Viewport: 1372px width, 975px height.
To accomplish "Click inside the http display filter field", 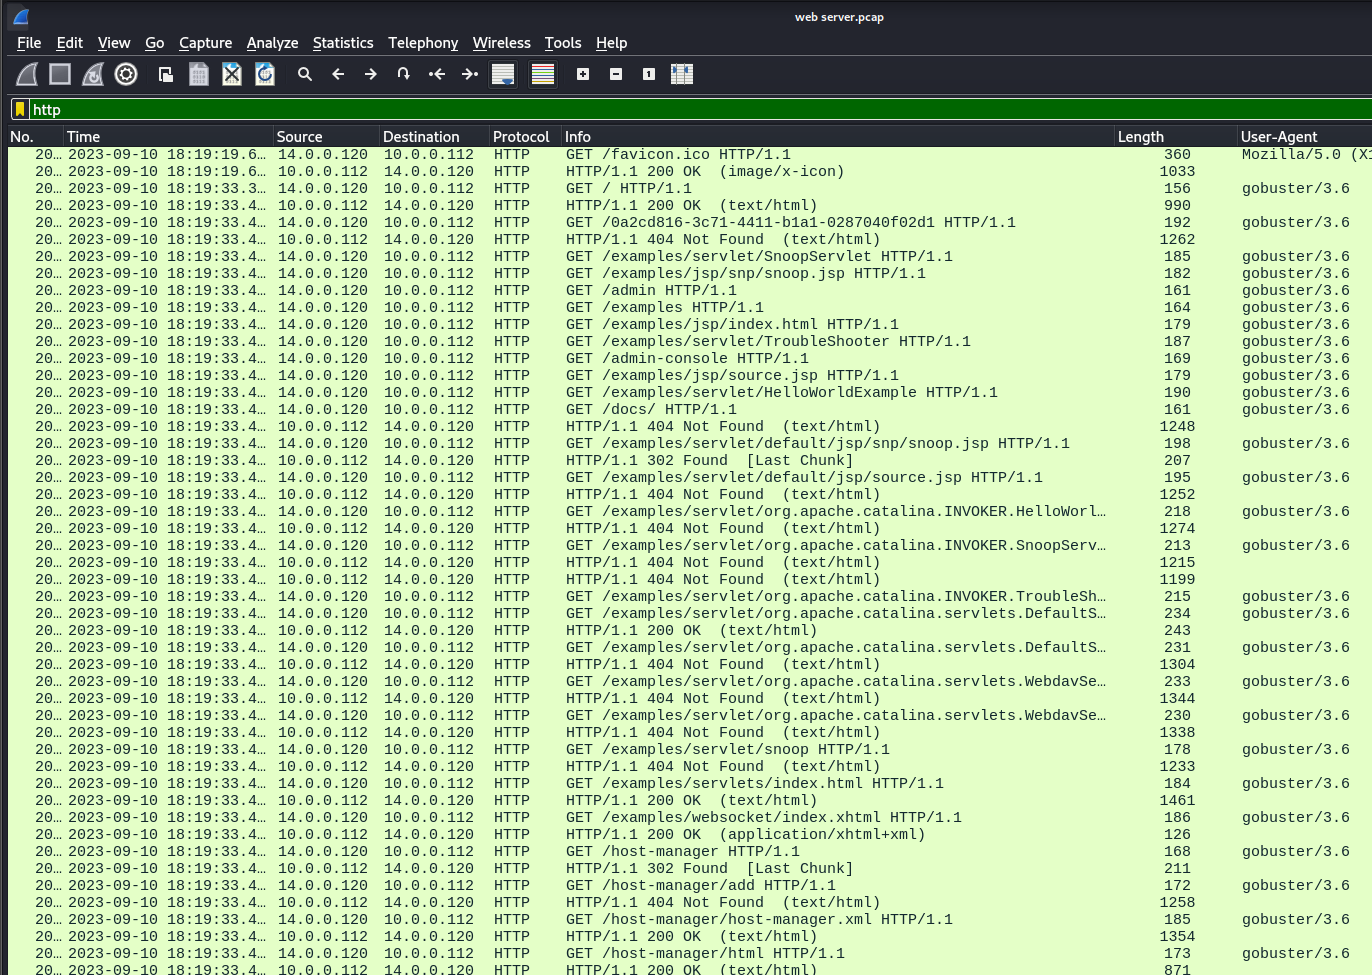I will click(x=600, y=110).
